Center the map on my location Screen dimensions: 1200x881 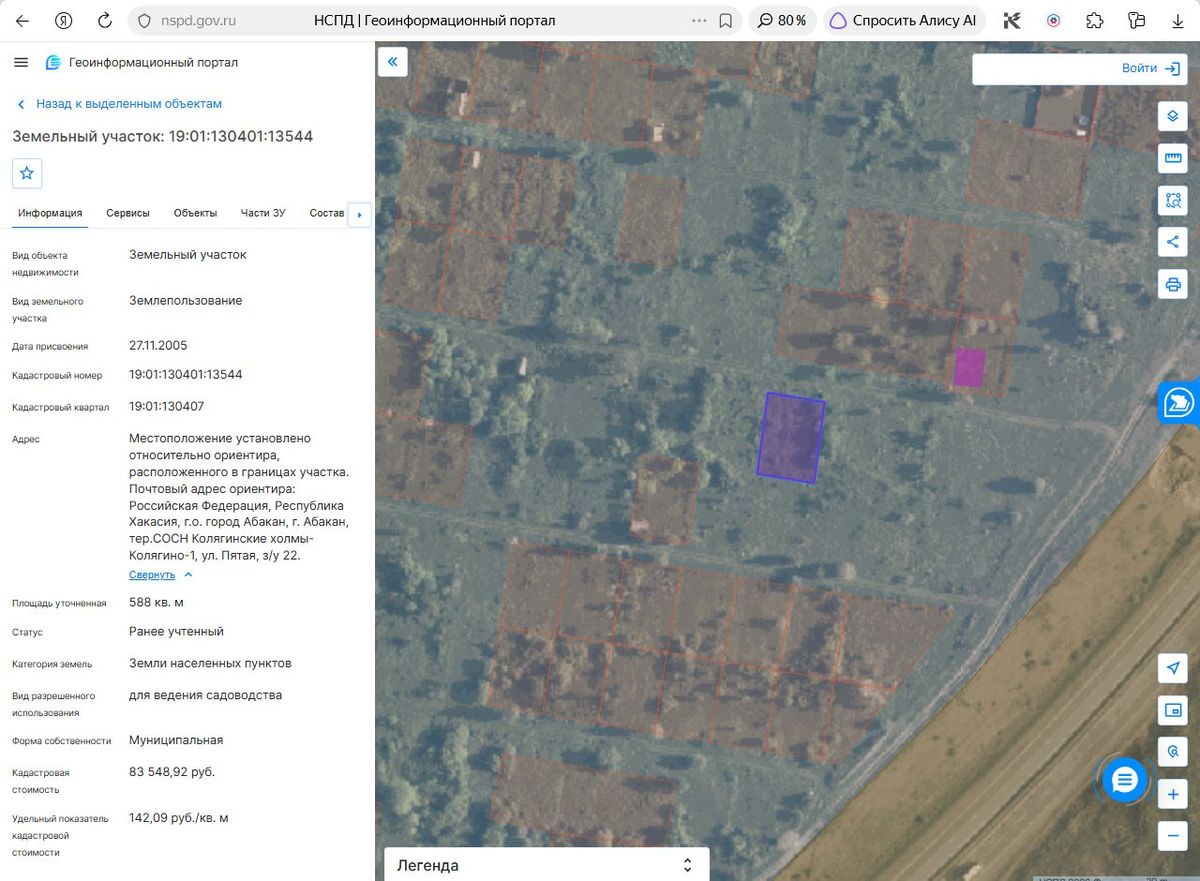[1173, 668]
